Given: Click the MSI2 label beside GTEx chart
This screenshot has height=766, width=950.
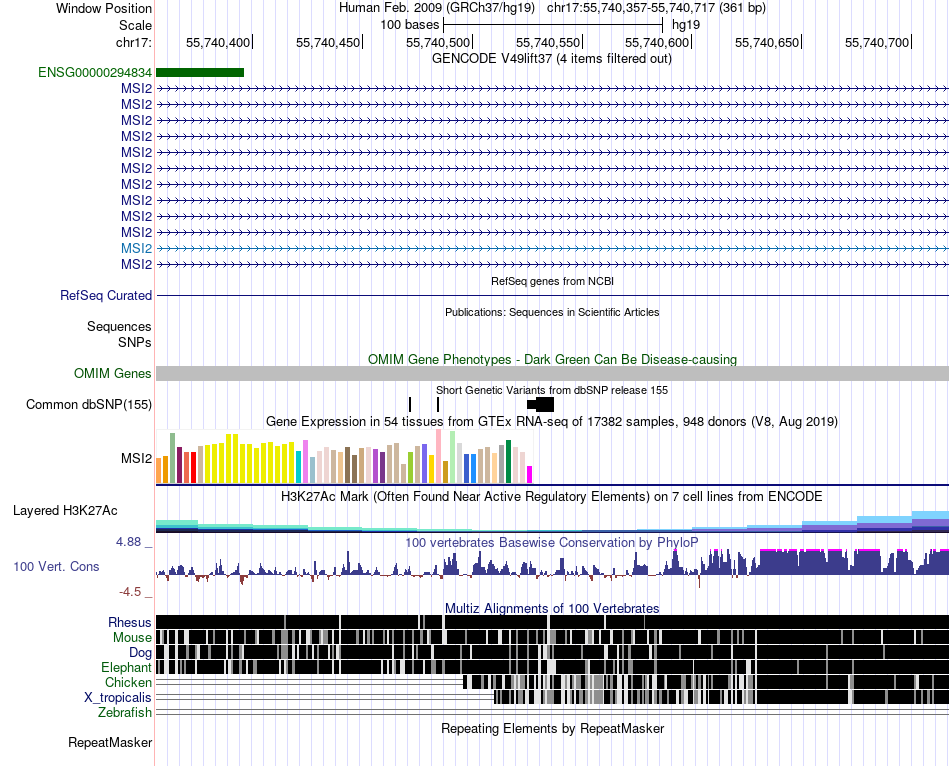Looking at the screenshot, I should coord(136,459).
